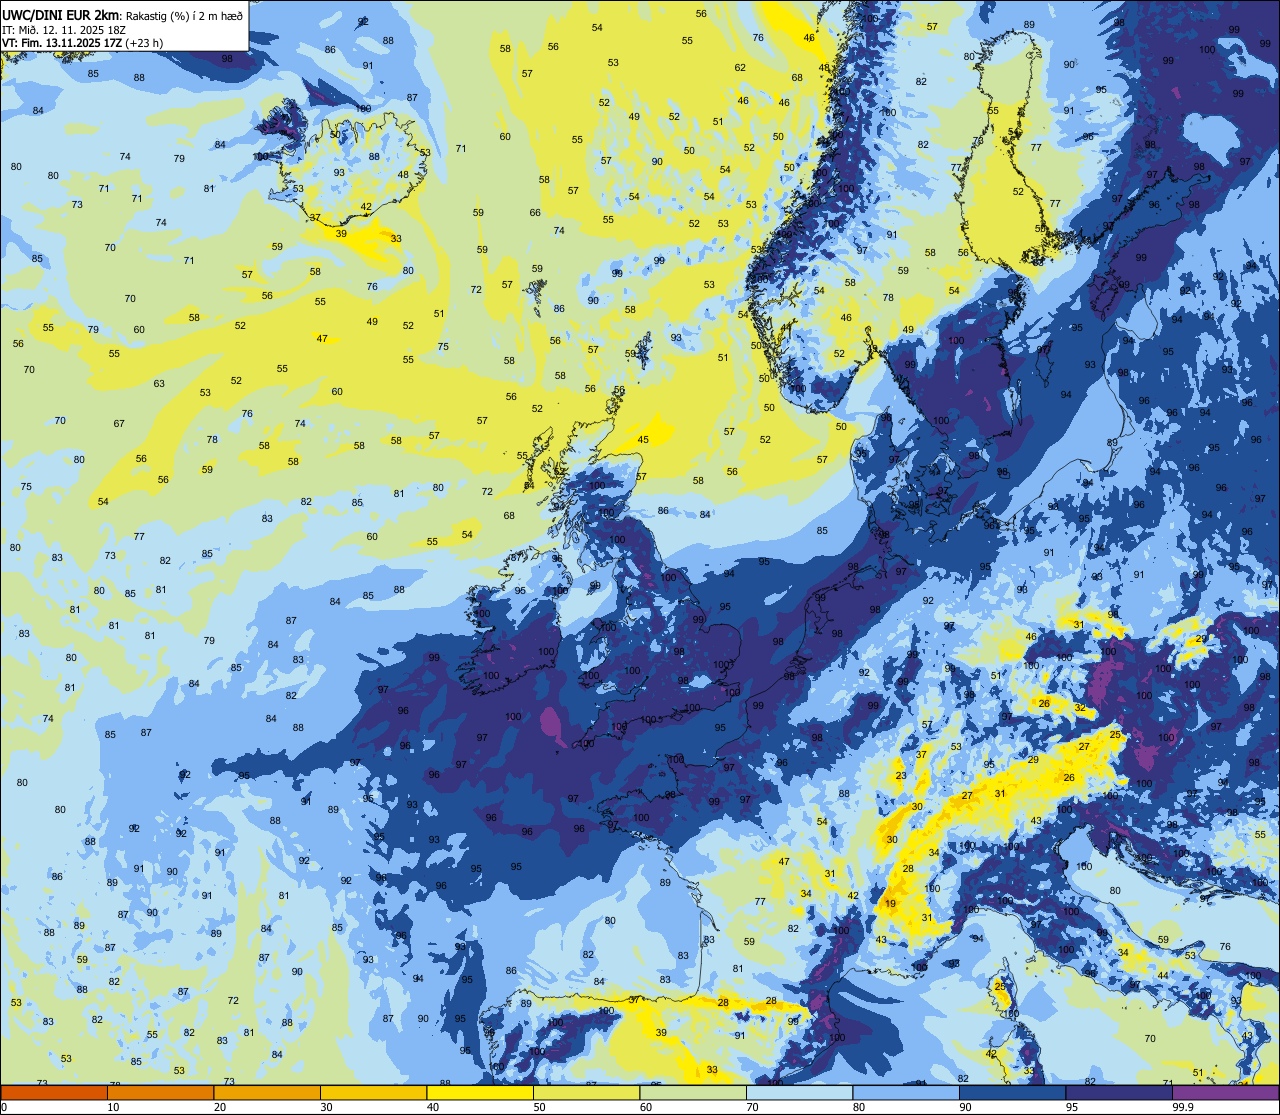
Task: Pick the legend swatch between 50 and 60
Action: (586, 1092)
